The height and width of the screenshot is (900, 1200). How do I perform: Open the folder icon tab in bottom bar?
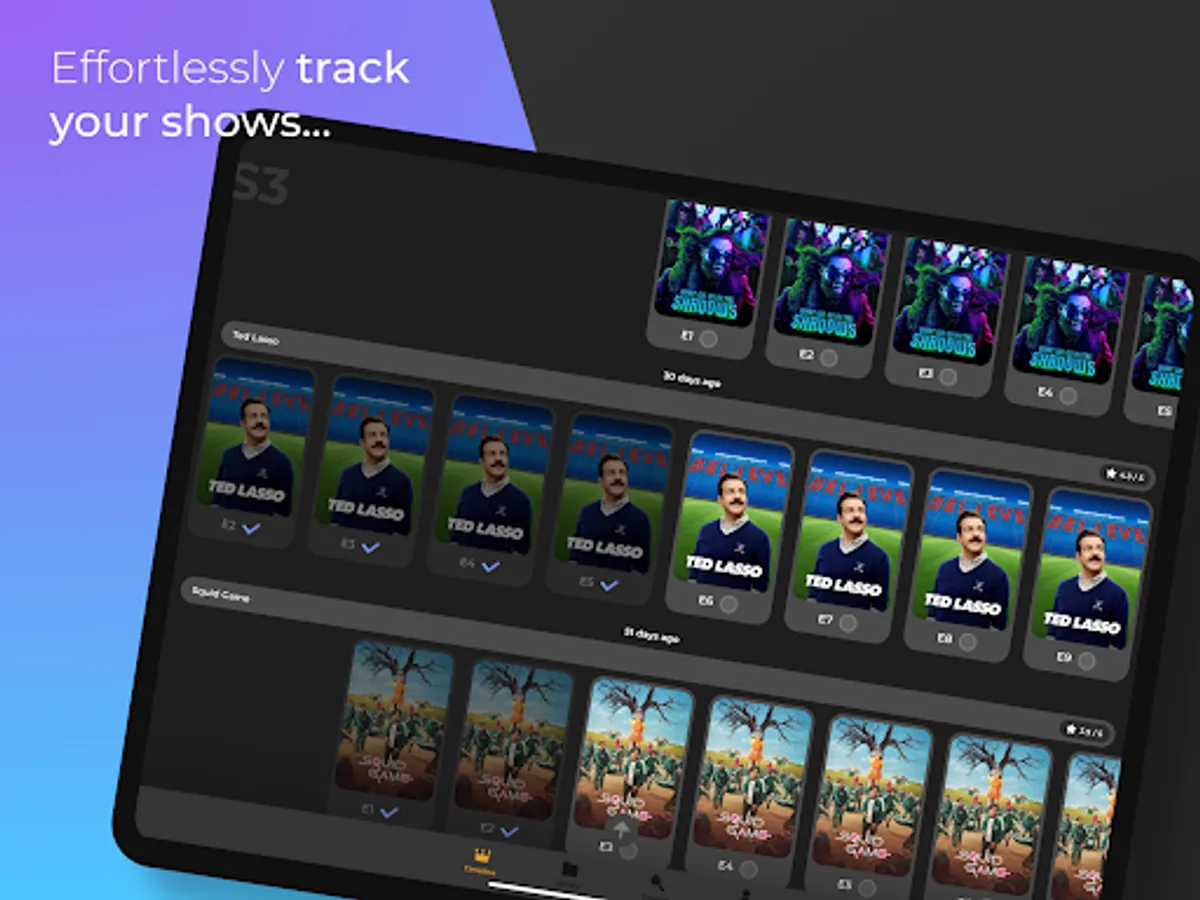tap(569, 870)
